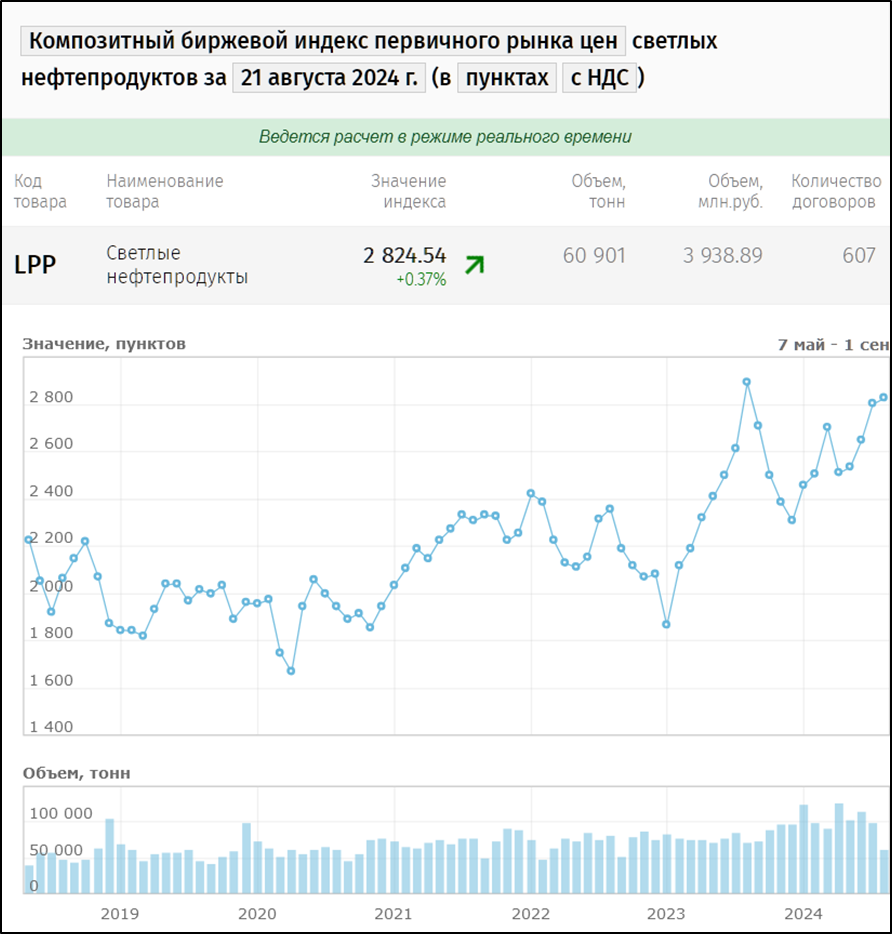Click the 'Значение индекса' column header
Image resolution: width=892 pixels, height=934 pixels.
point(409,191)
